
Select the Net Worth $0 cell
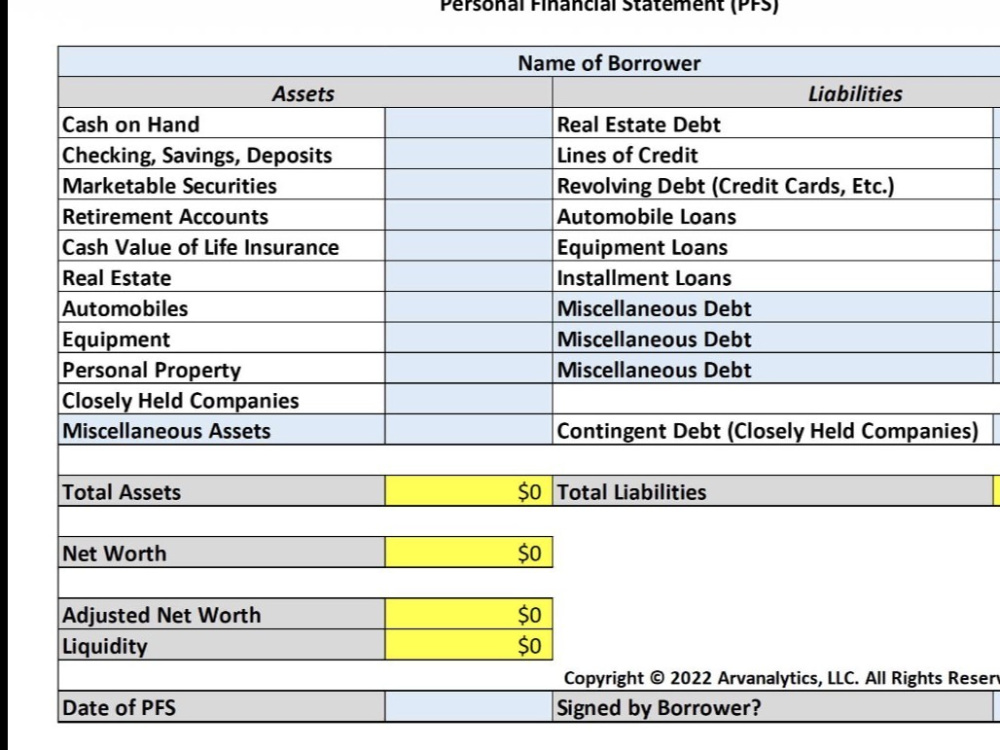coord(469,552)
